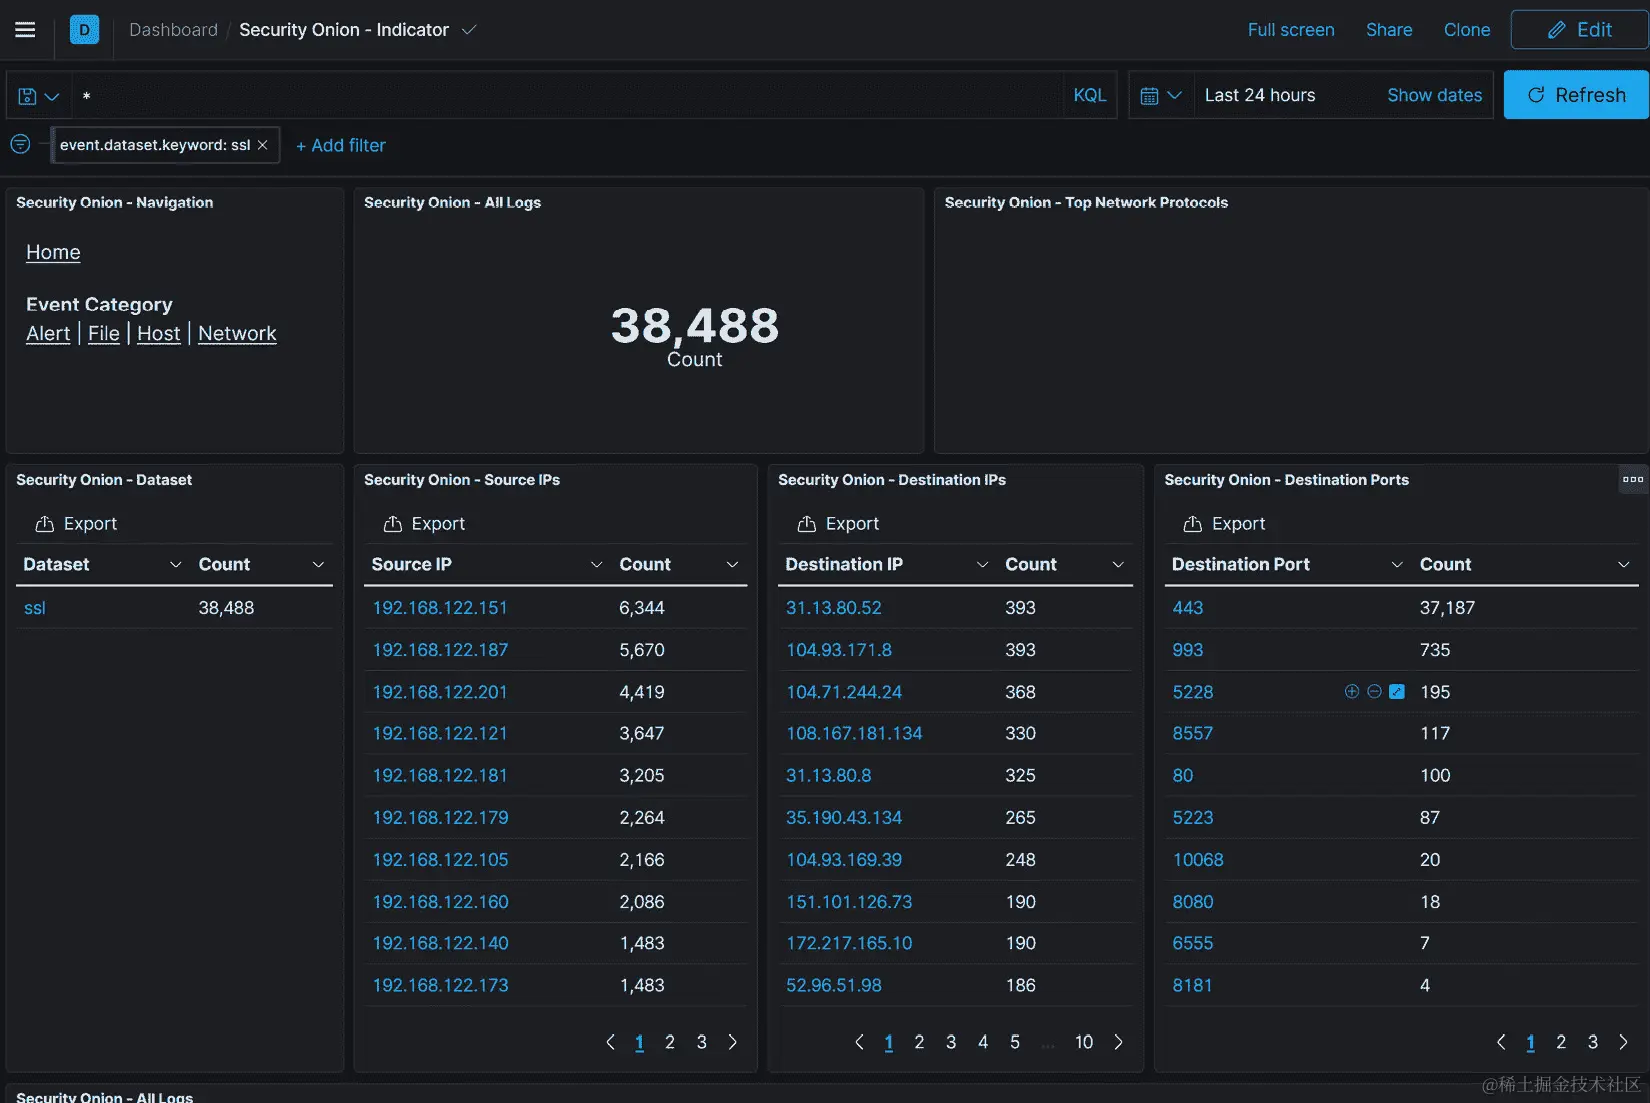Viewport: 1650px width, 1103px height.
Task: Go to next page of Destination IPs
Action: coord(1118,1042)
